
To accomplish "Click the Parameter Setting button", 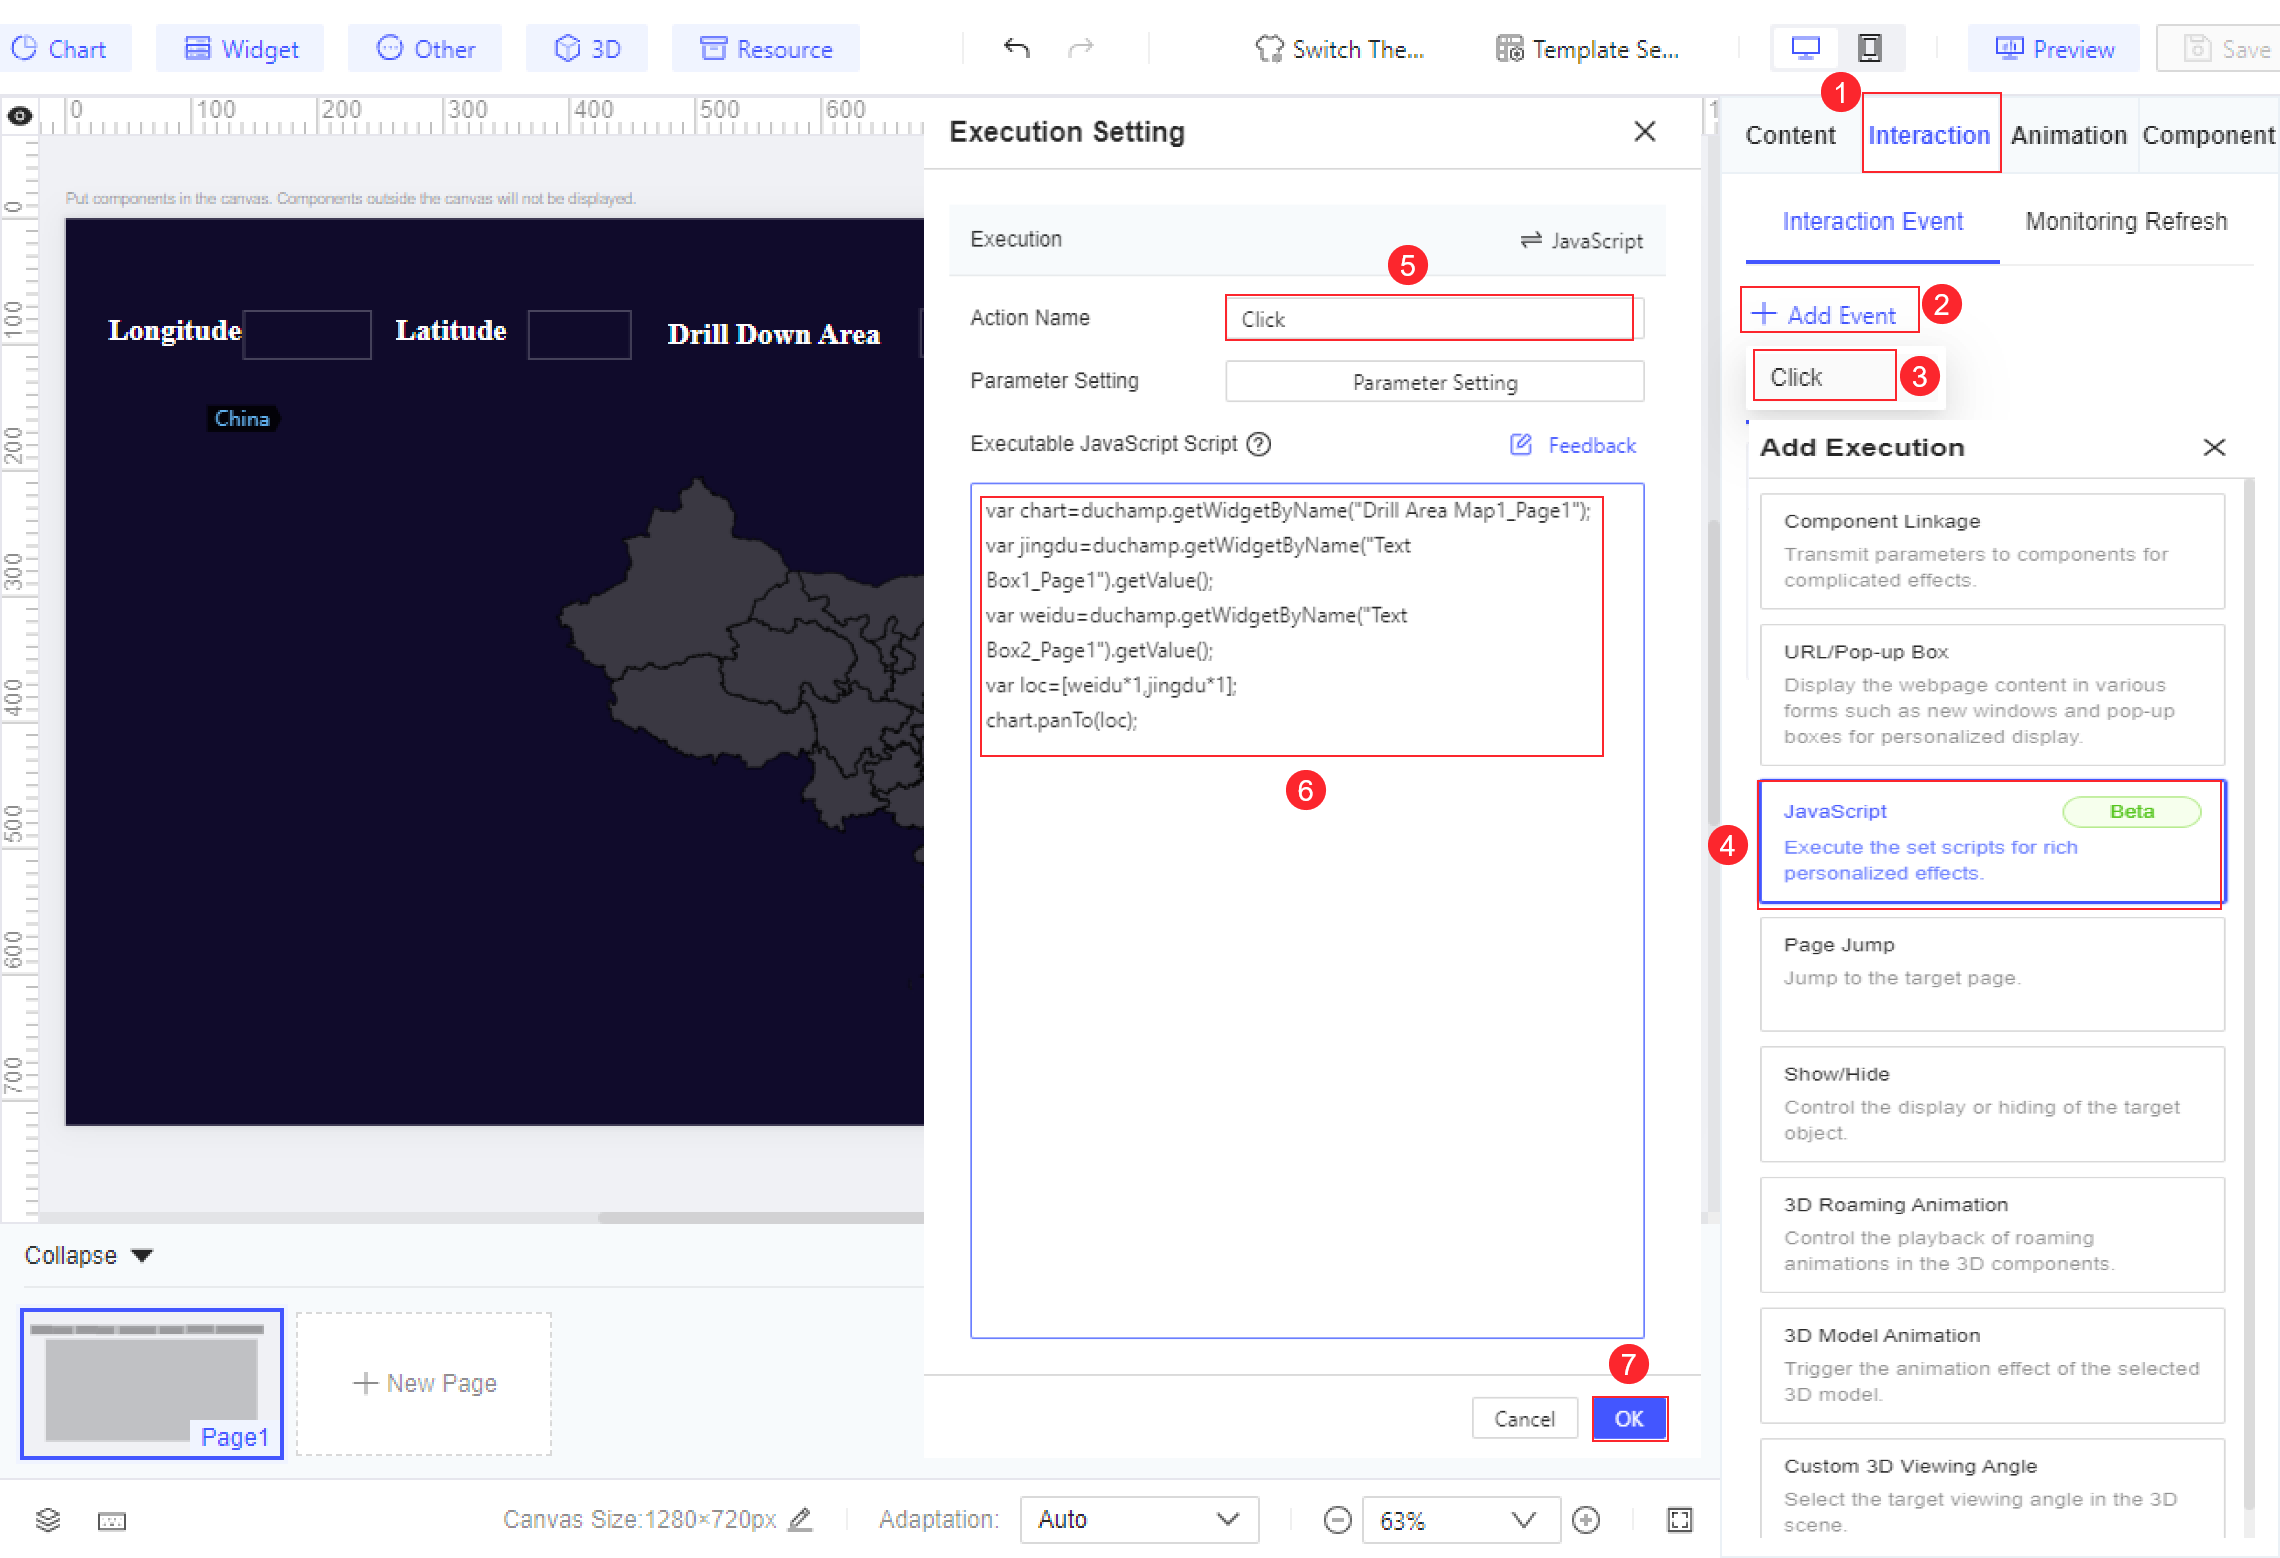I will tap(1435, 382).
